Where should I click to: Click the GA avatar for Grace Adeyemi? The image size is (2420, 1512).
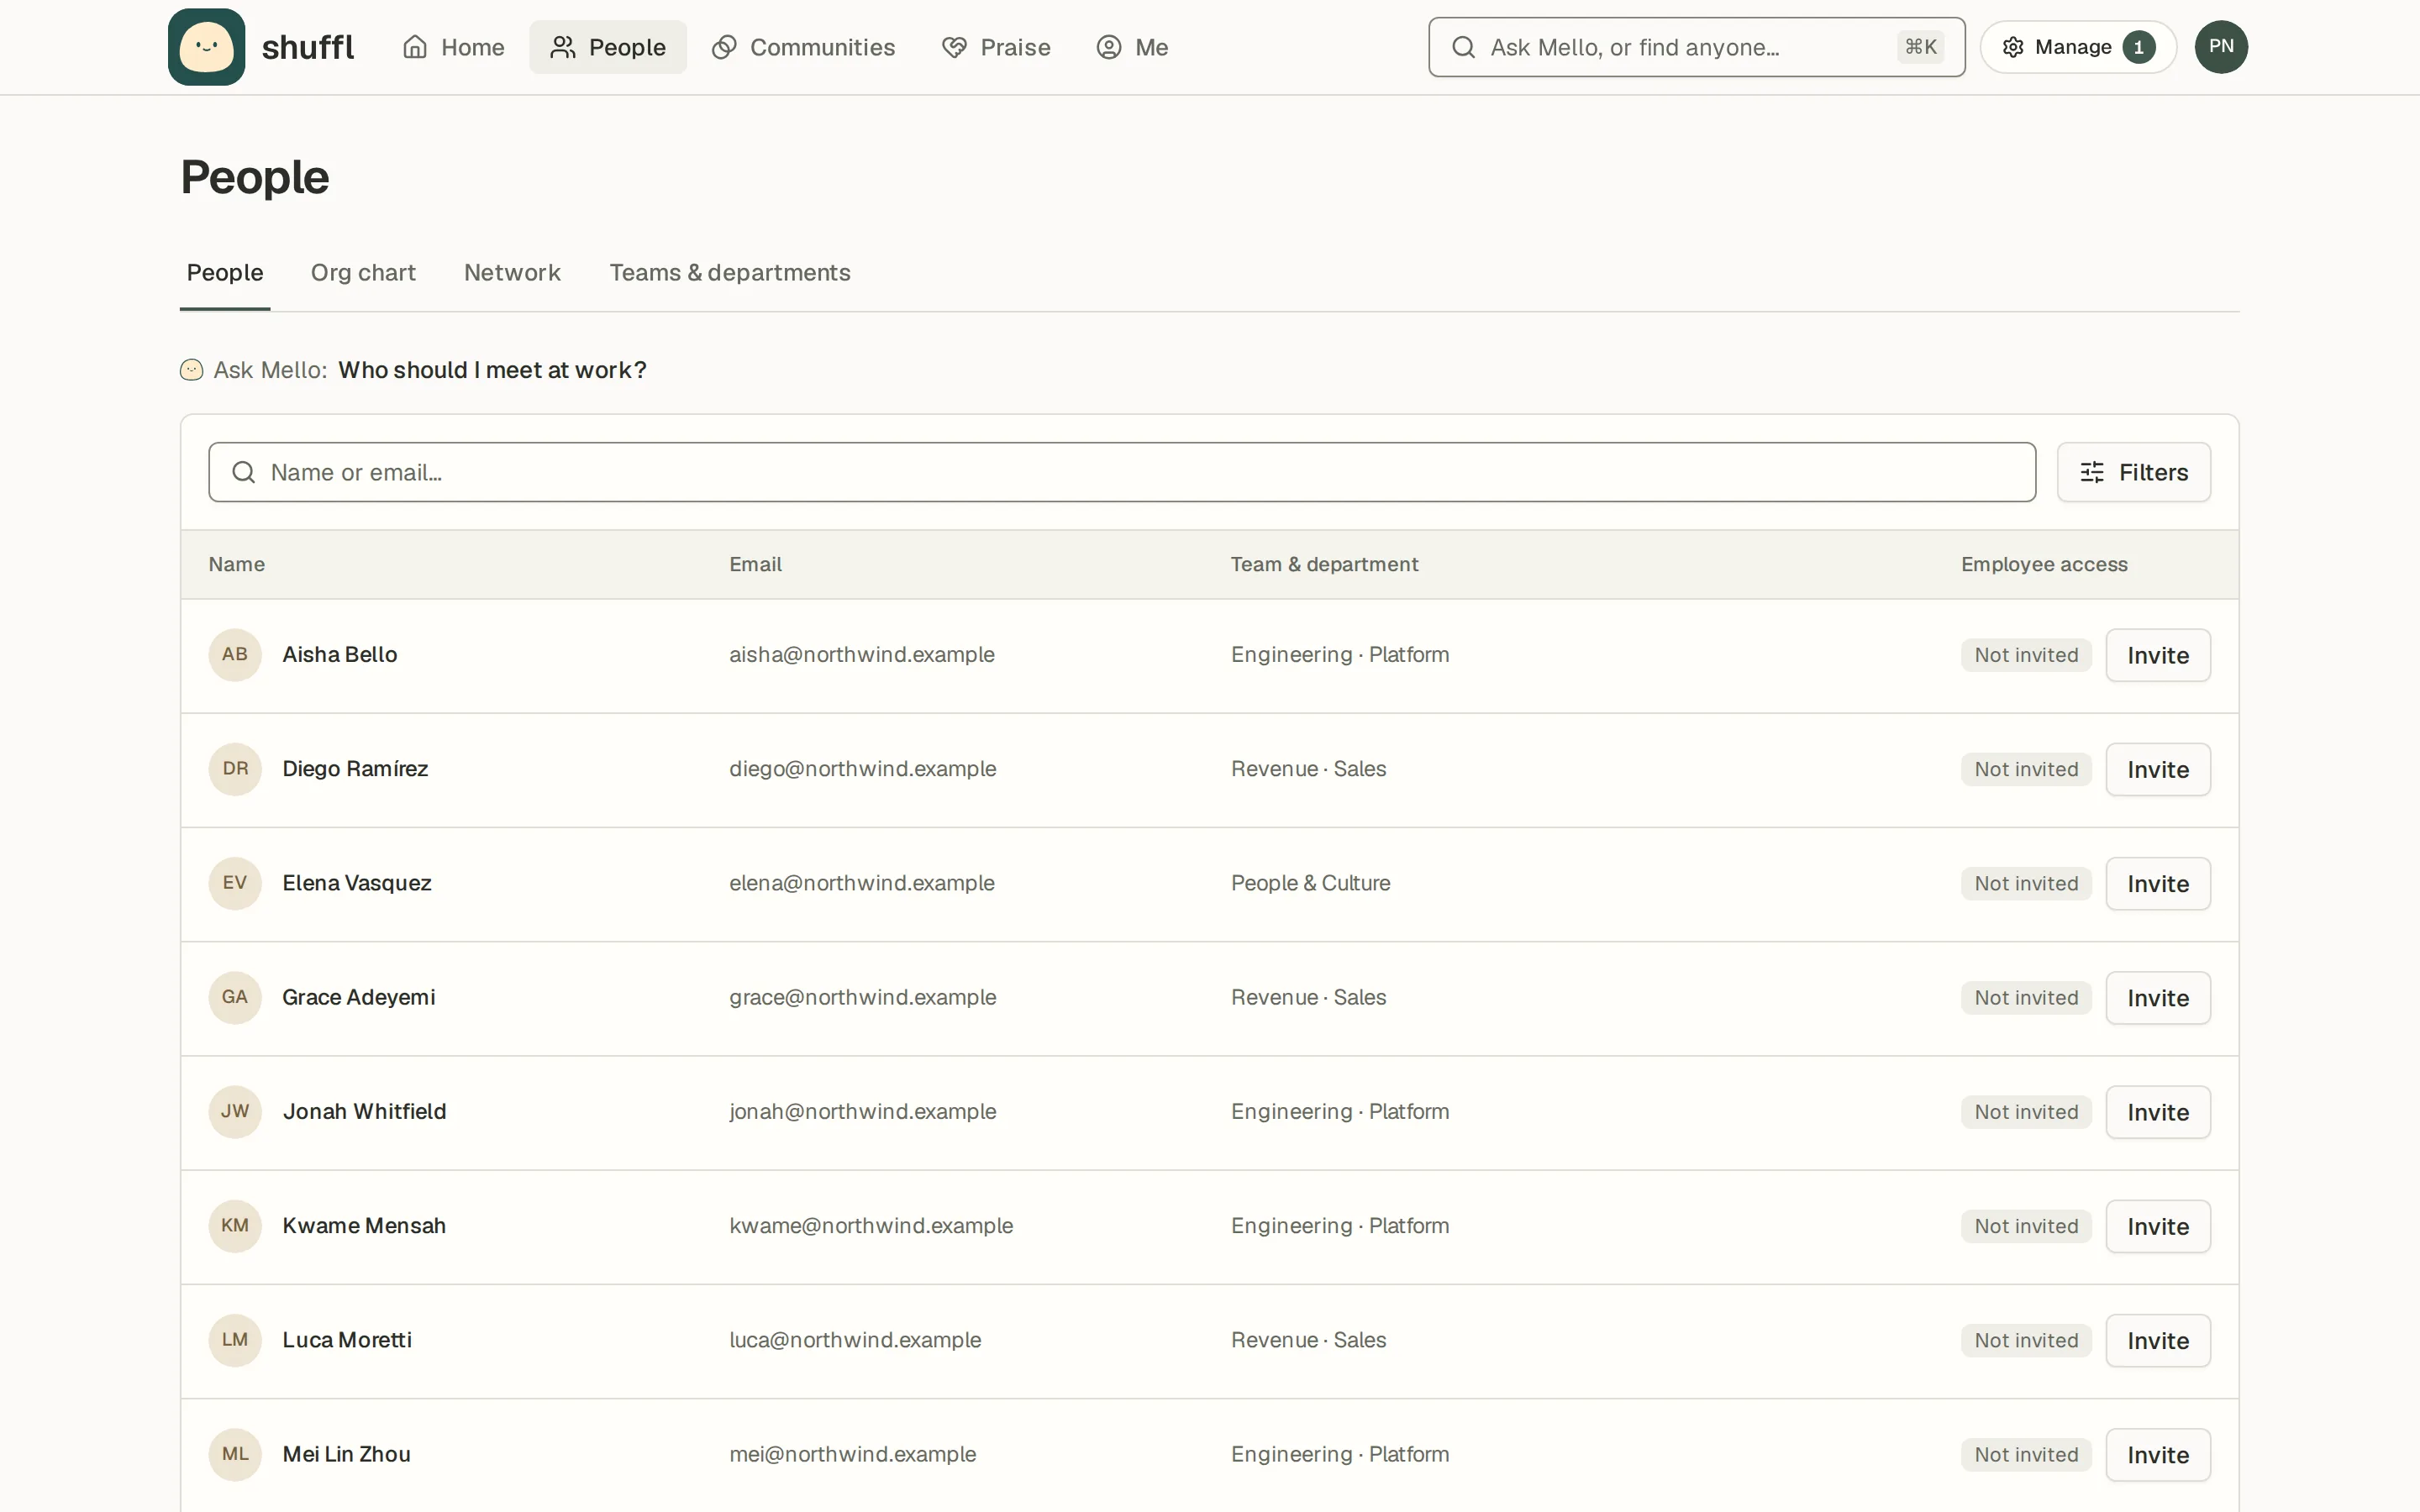point(235,997)
